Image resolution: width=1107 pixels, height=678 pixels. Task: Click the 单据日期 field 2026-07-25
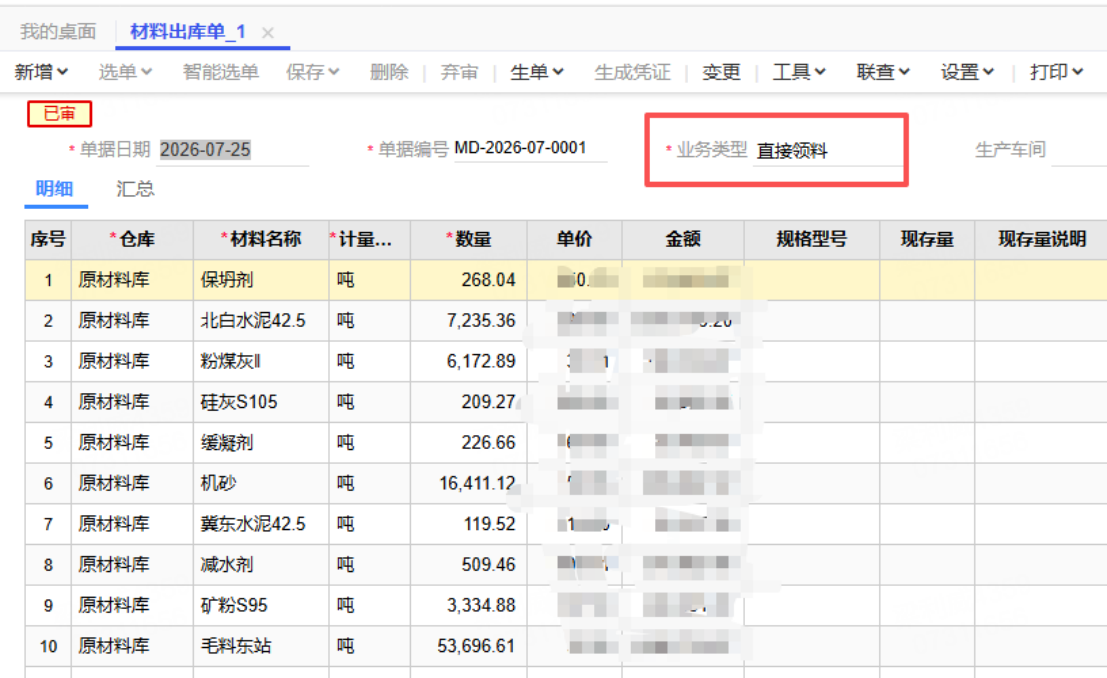point(234,150)
